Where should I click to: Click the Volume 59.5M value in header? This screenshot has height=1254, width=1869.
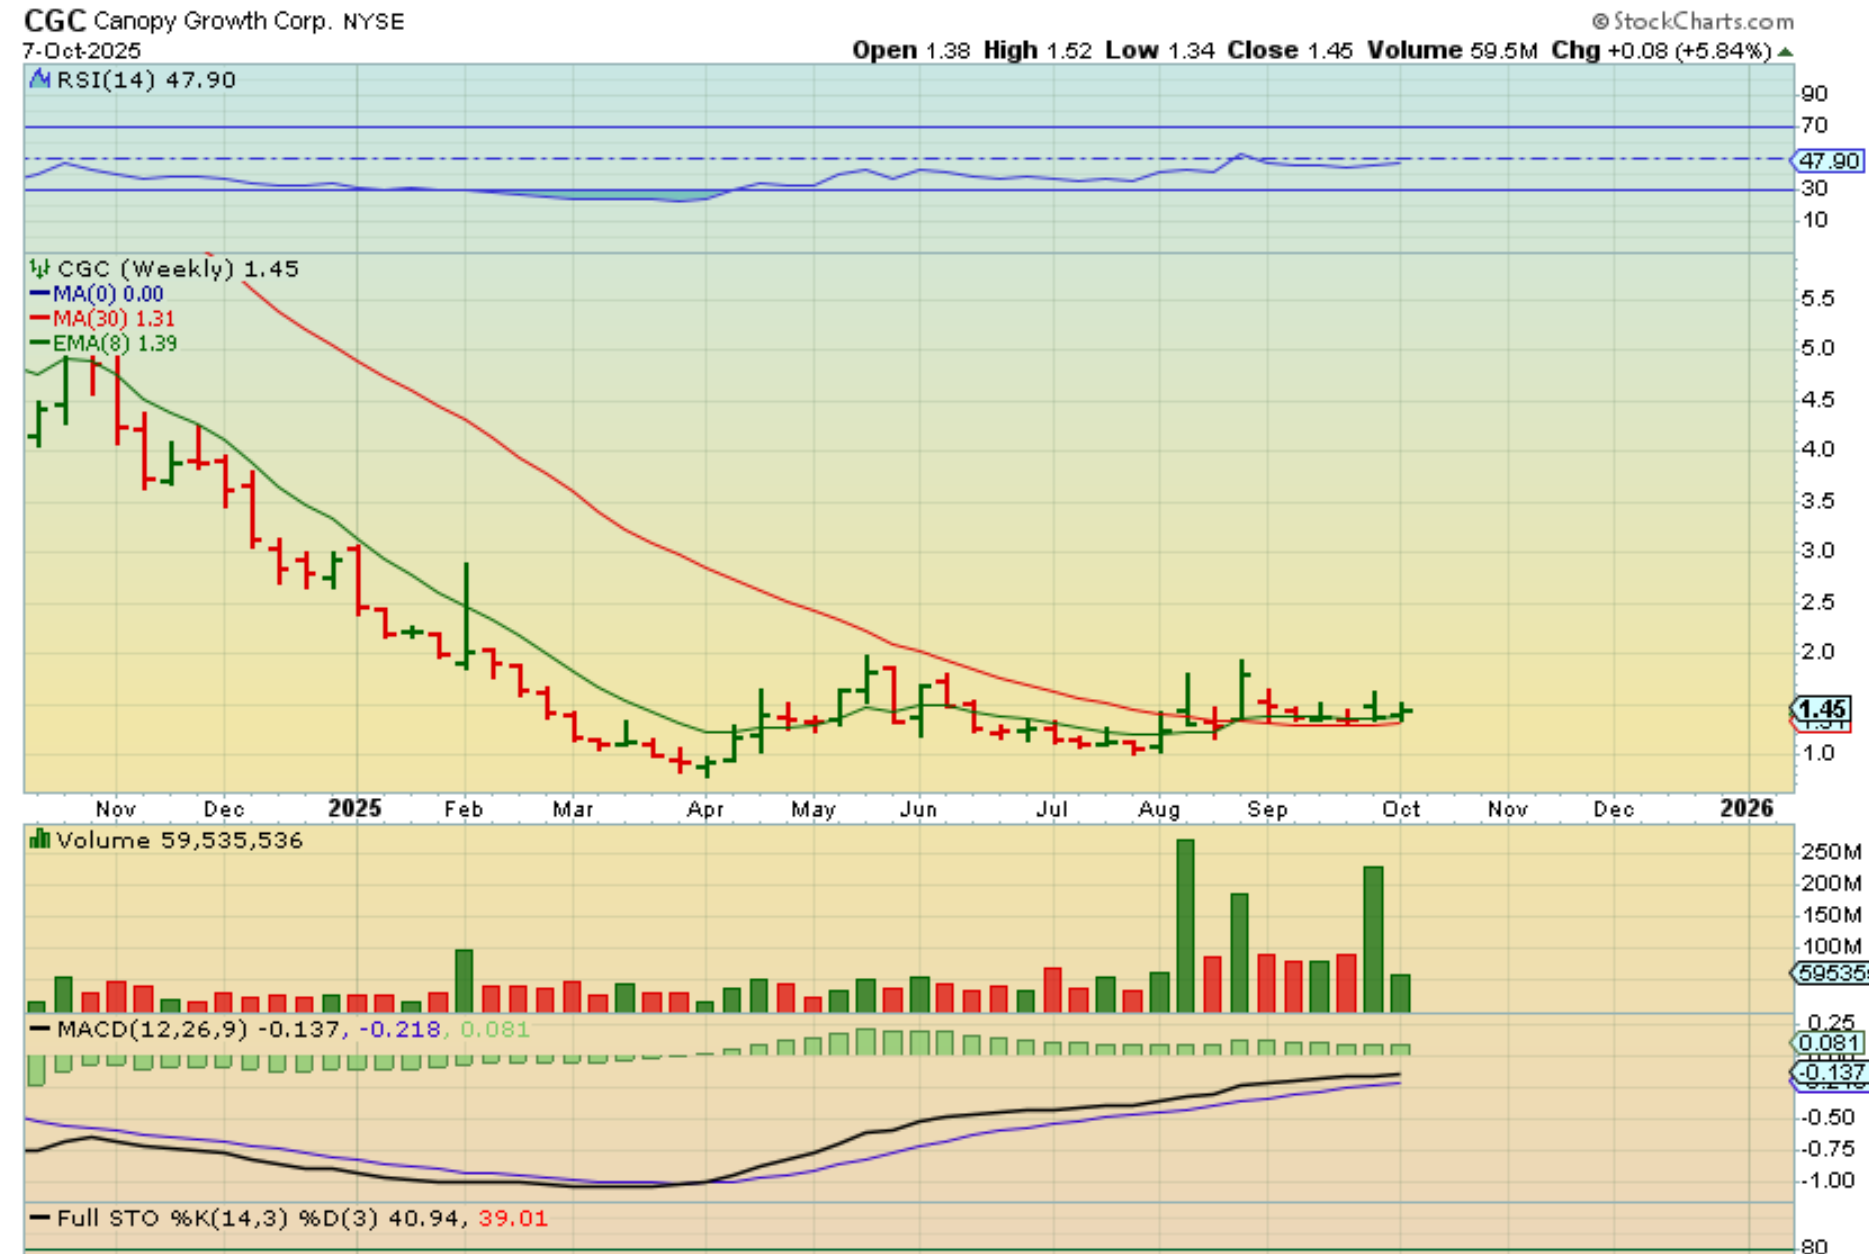1452,50
